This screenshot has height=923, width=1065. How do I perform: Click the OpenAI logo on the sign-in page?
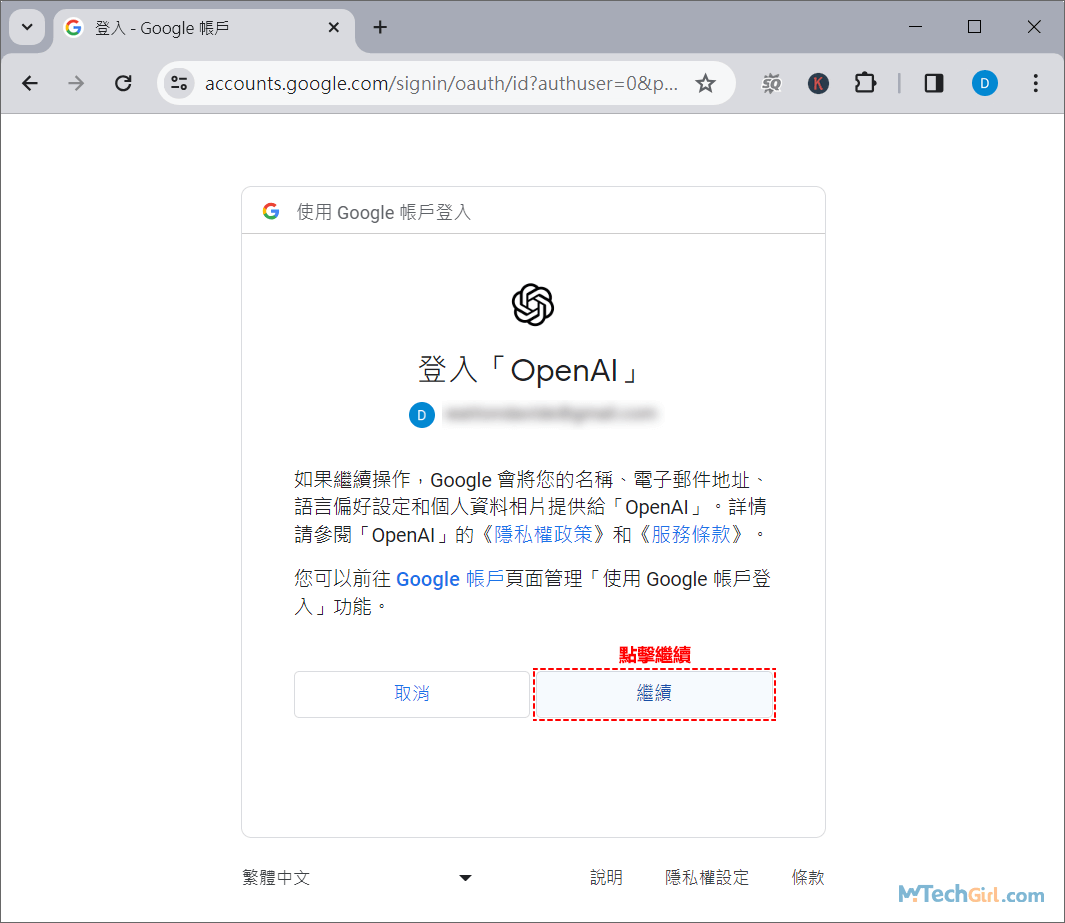tap(532, 304)
